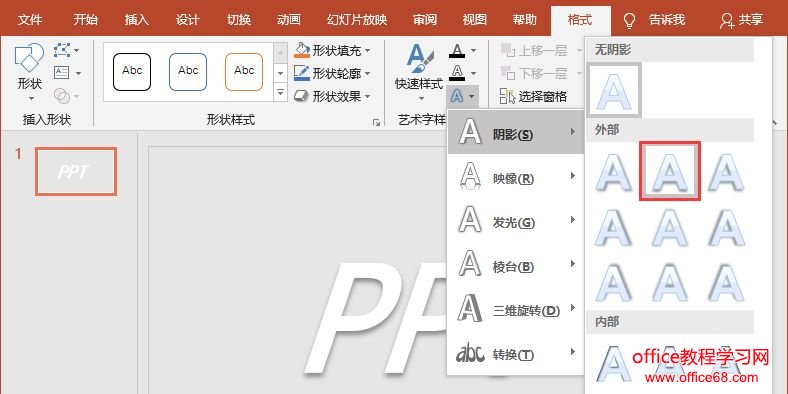
Task: Open the 三维旋转(D) submenu
Action: tap(516, 309)
